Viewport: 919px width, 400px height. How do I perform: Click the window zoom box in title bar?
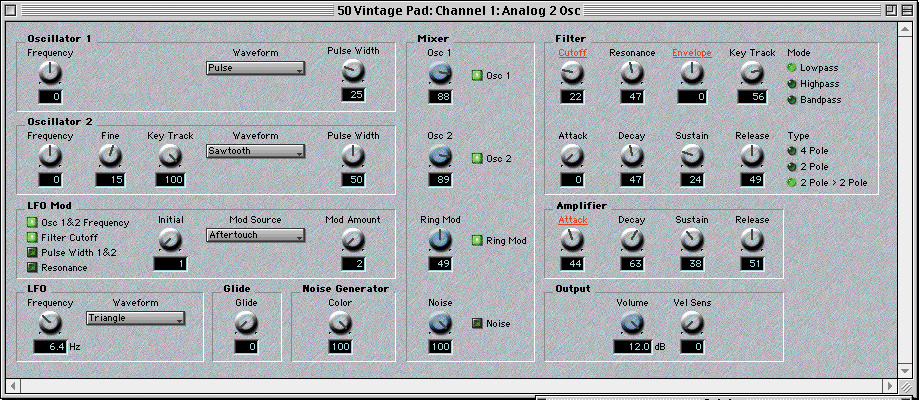pos(891,10)
